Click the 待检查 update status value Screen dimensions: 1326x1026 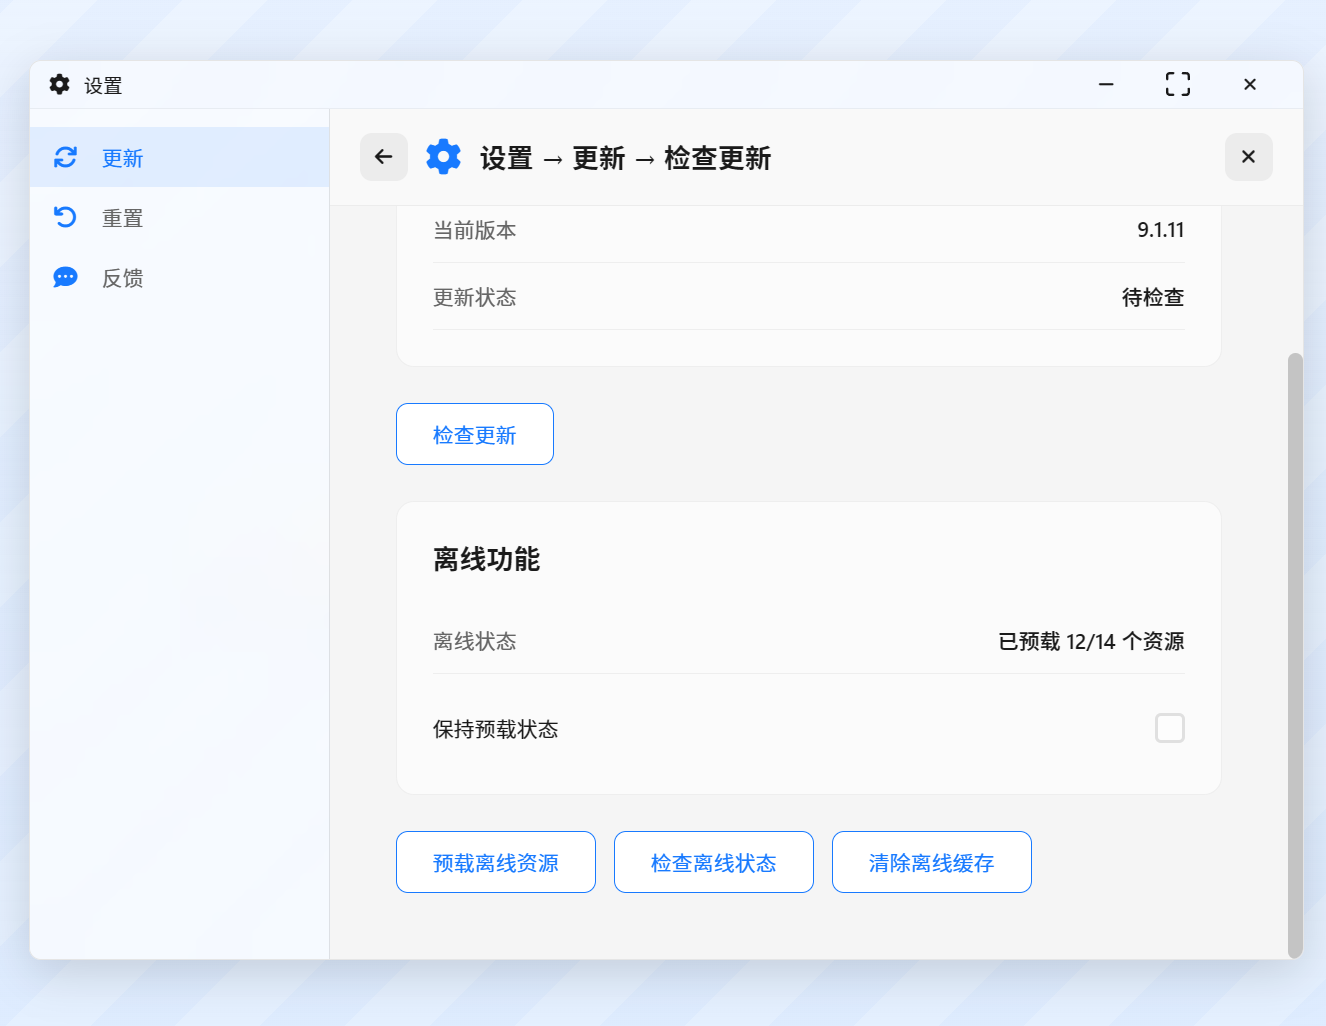click(x=1153, y=297)
